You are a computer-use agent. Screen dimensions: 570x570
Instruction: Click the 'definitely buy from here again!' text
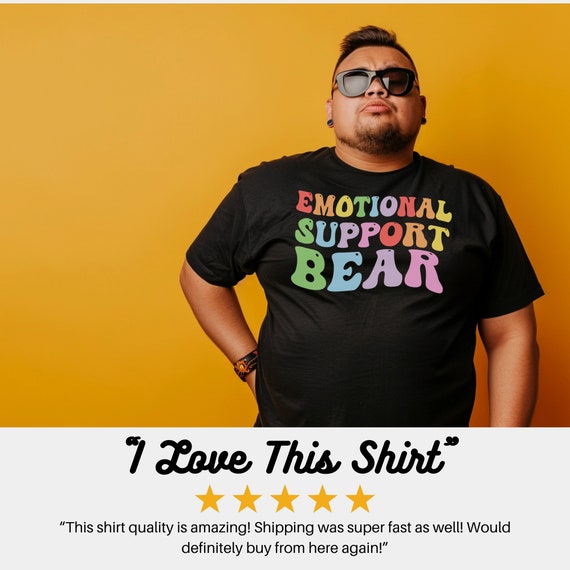coord(285,547)
